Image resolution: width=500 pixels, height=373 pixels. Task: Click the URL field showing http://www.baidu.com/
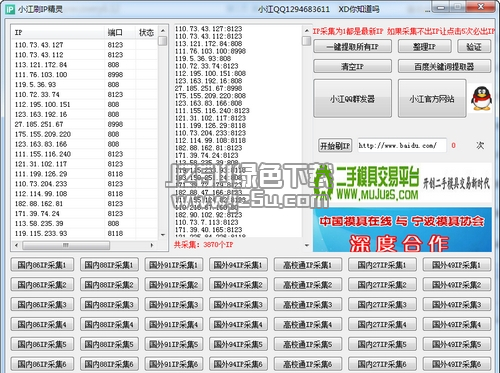pyautogui.click(x=402, y=146)
